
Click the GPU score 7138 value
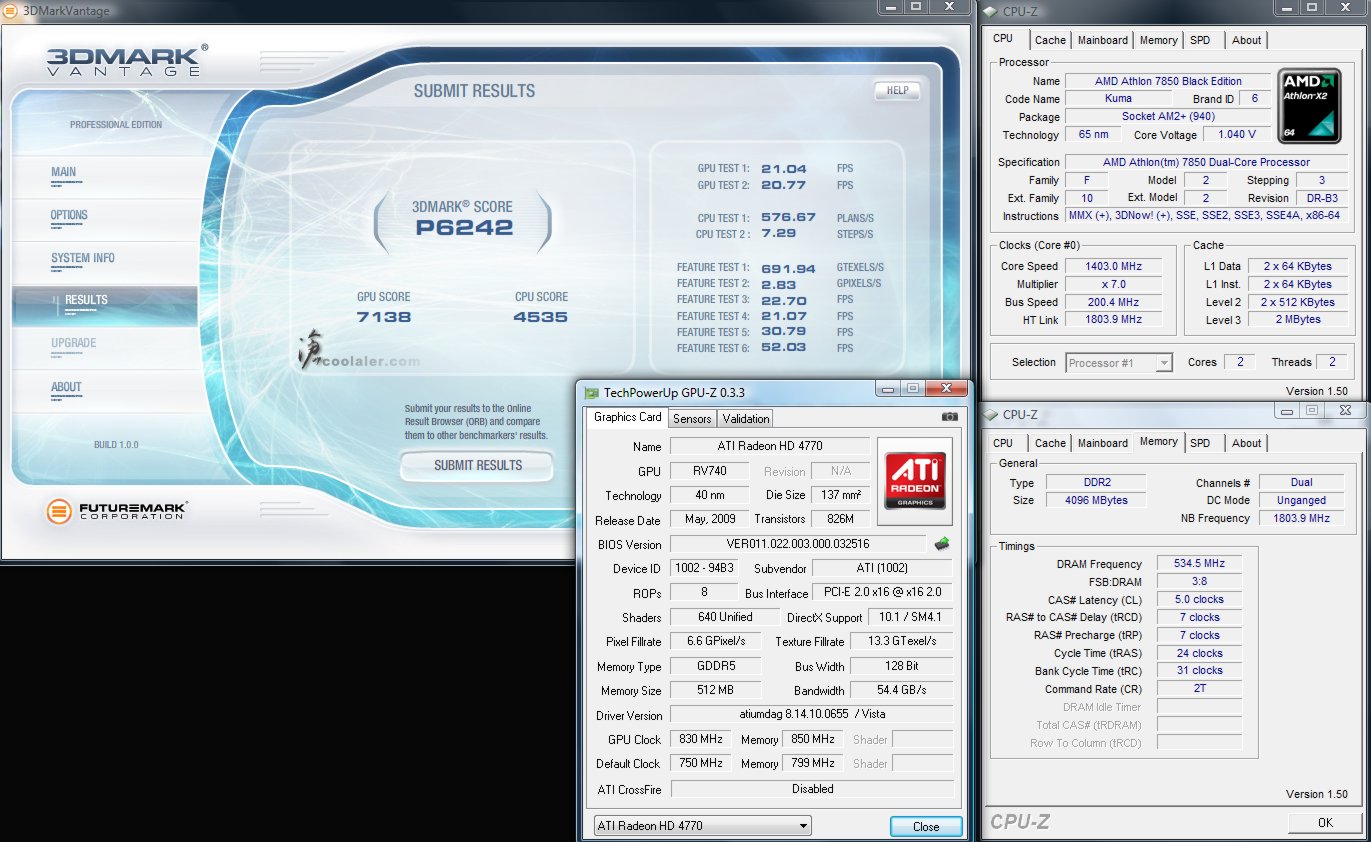coord(384,317)
